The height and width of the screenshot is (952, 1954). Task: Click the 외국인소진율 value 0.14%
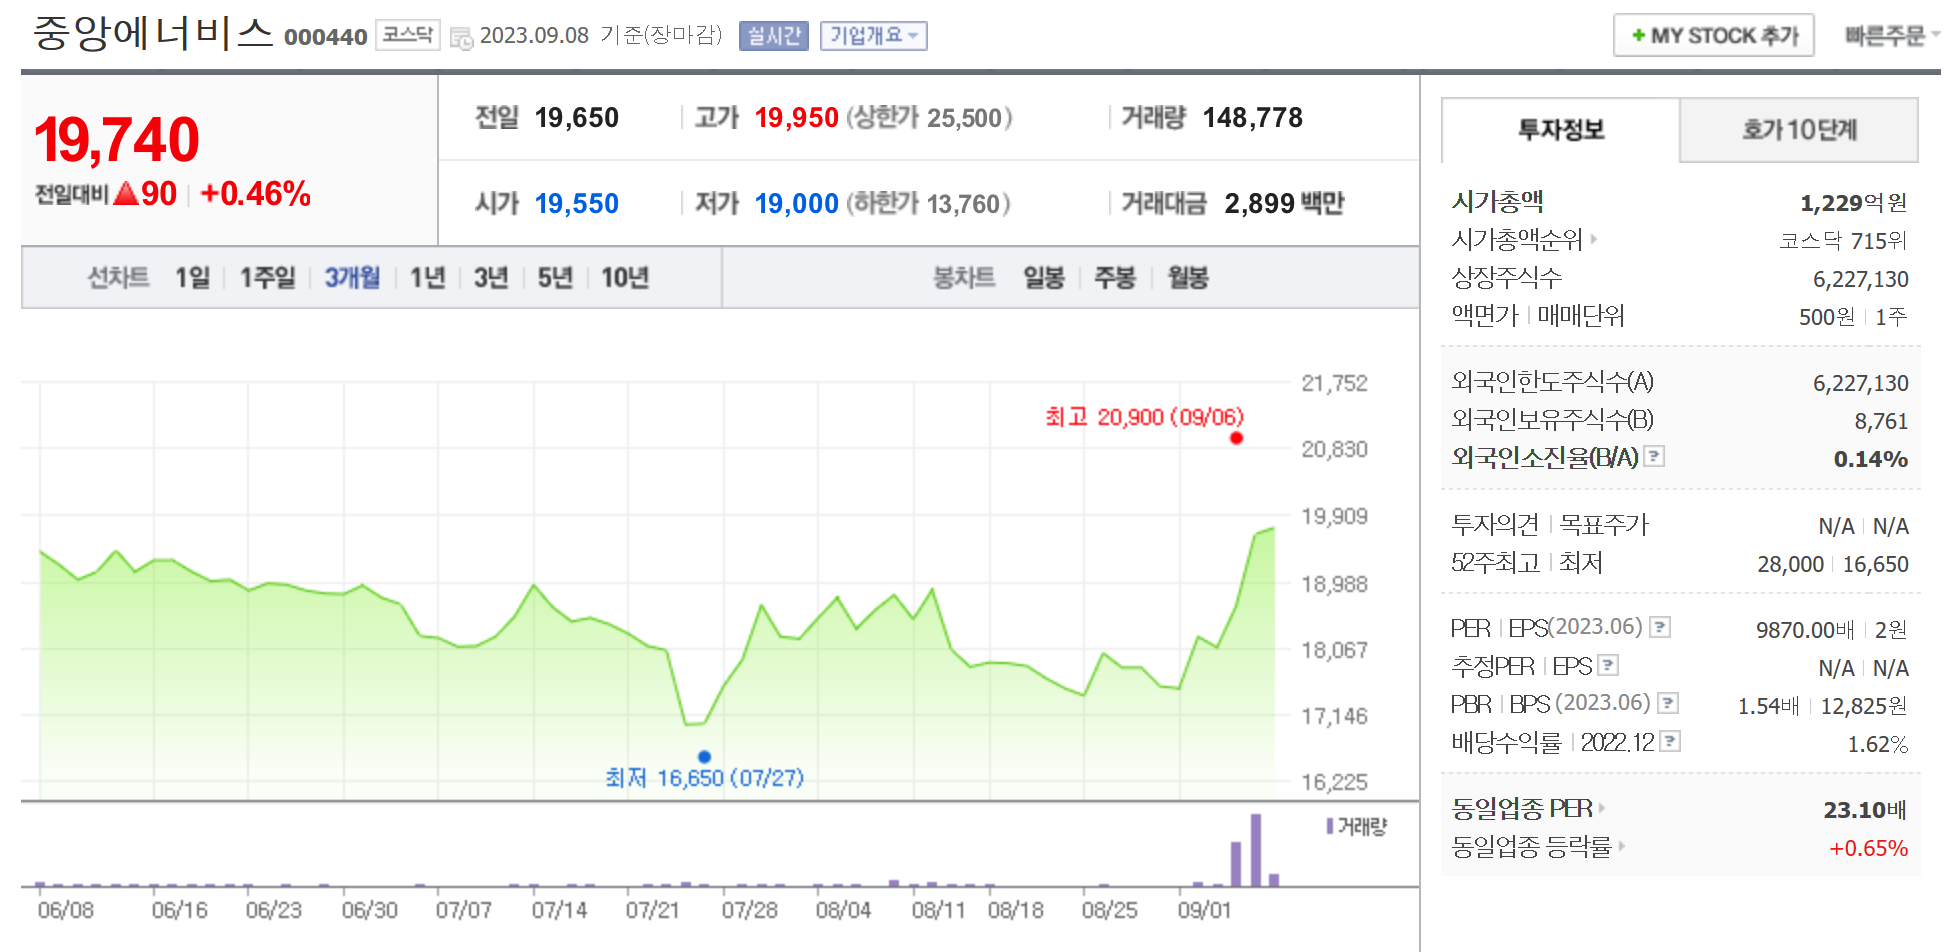pyautogui.click(x=1871, y=459)
